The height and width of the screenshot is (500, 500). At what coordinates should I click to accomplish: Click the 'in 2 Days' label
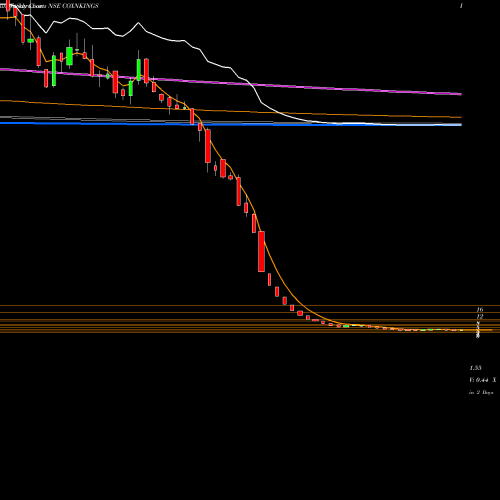[481, 393]
